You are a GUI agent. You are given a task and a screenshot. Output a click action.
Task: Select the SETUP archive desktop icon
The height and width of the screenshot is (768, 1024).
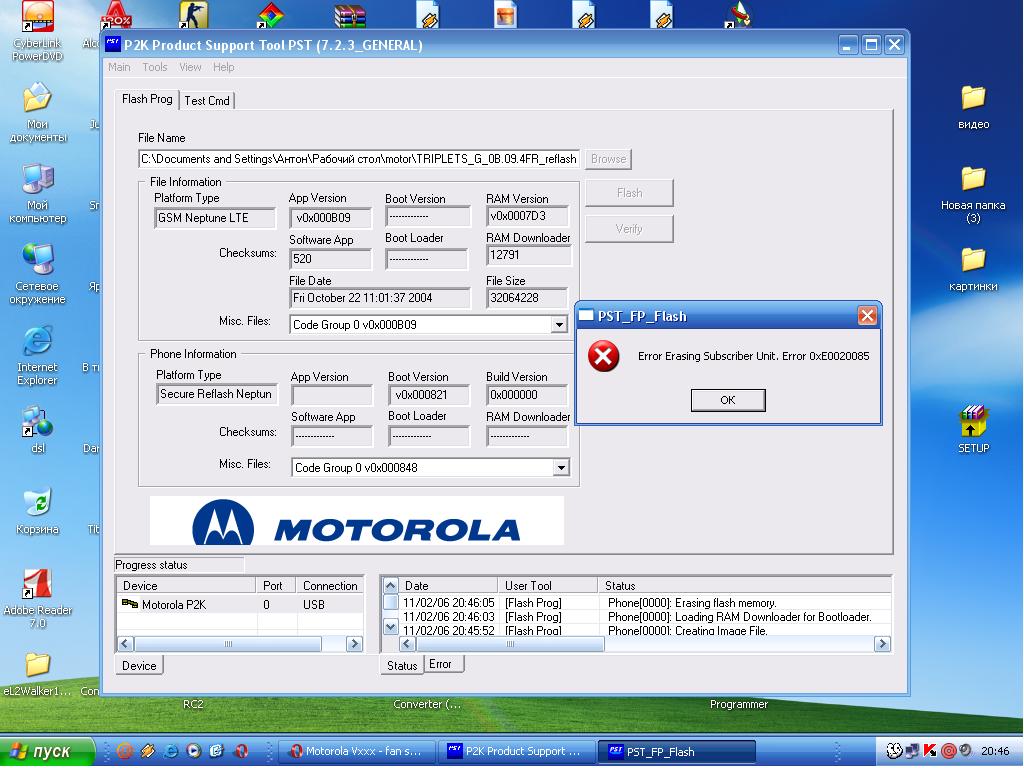click(973, 429)
